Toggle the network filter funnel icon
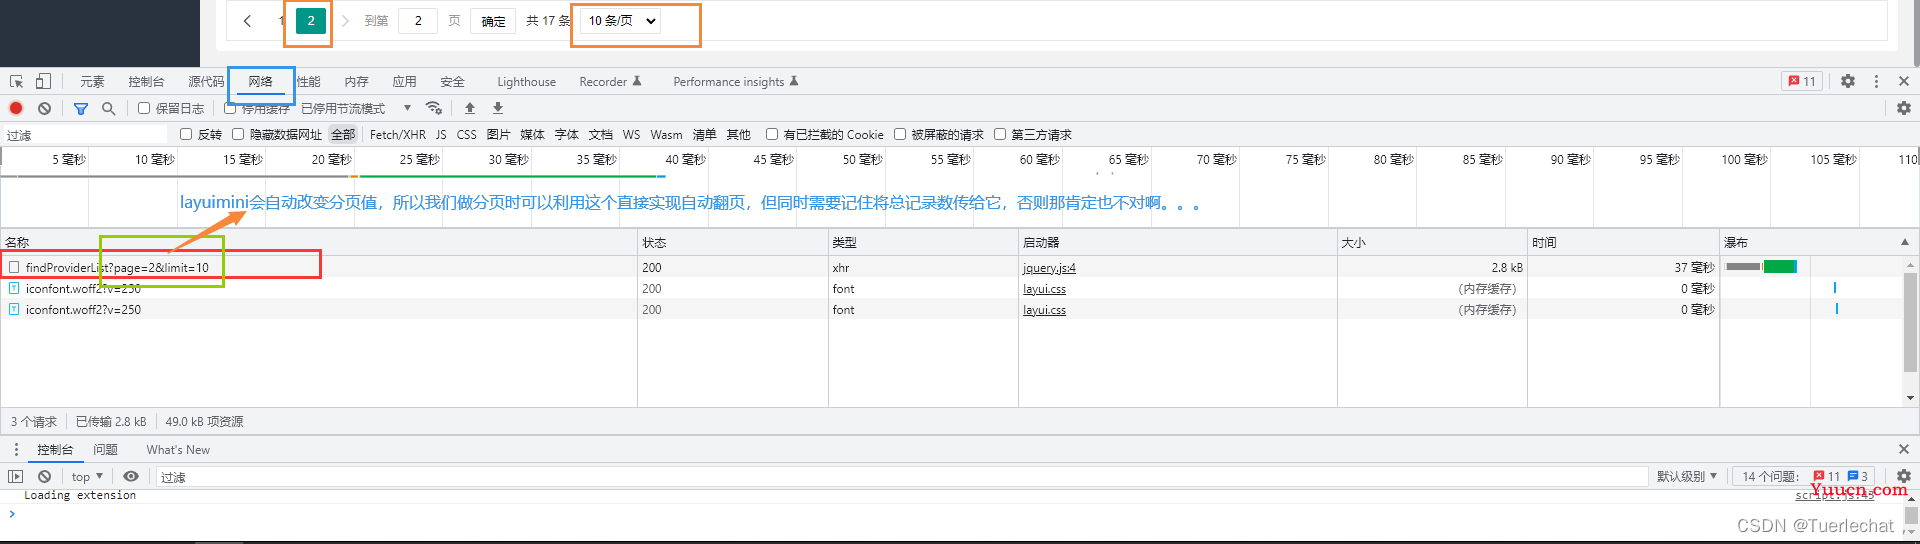Viewport: 1920px width, 544px height. coord(81,108)
